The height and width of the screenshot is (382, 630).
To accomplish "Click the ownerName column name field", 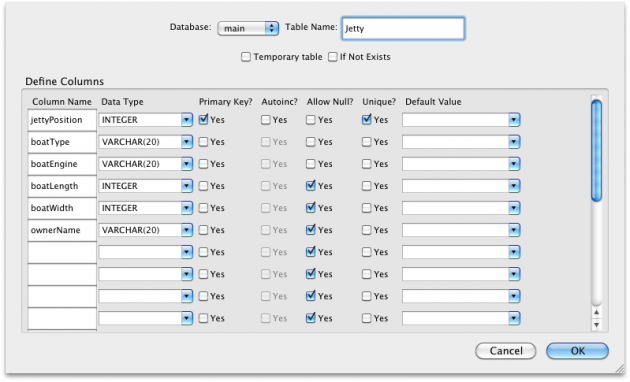I will pos(62,230).
